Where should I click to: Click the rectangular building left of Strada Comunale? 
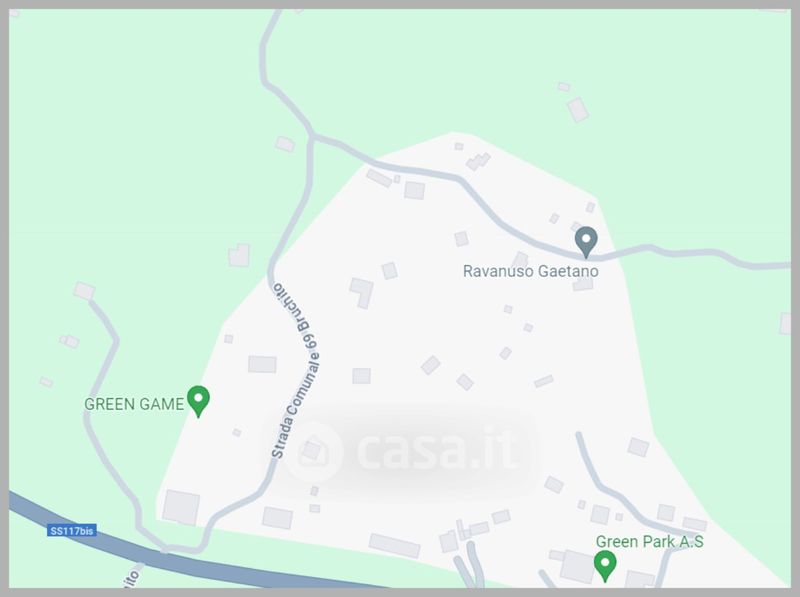(x=262, y=364)
